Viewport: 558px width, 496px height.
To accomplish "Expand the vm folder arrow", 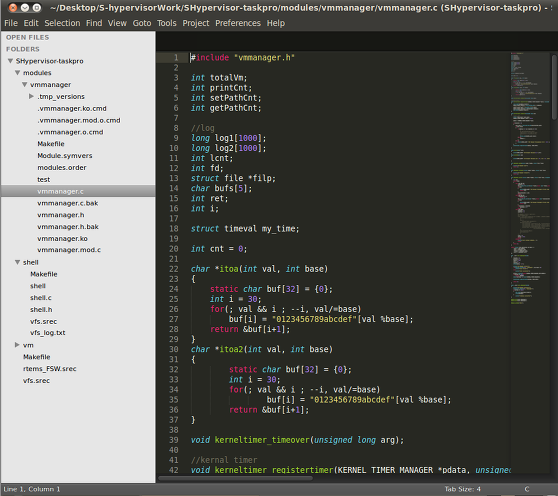I will (x=17, y=345).
